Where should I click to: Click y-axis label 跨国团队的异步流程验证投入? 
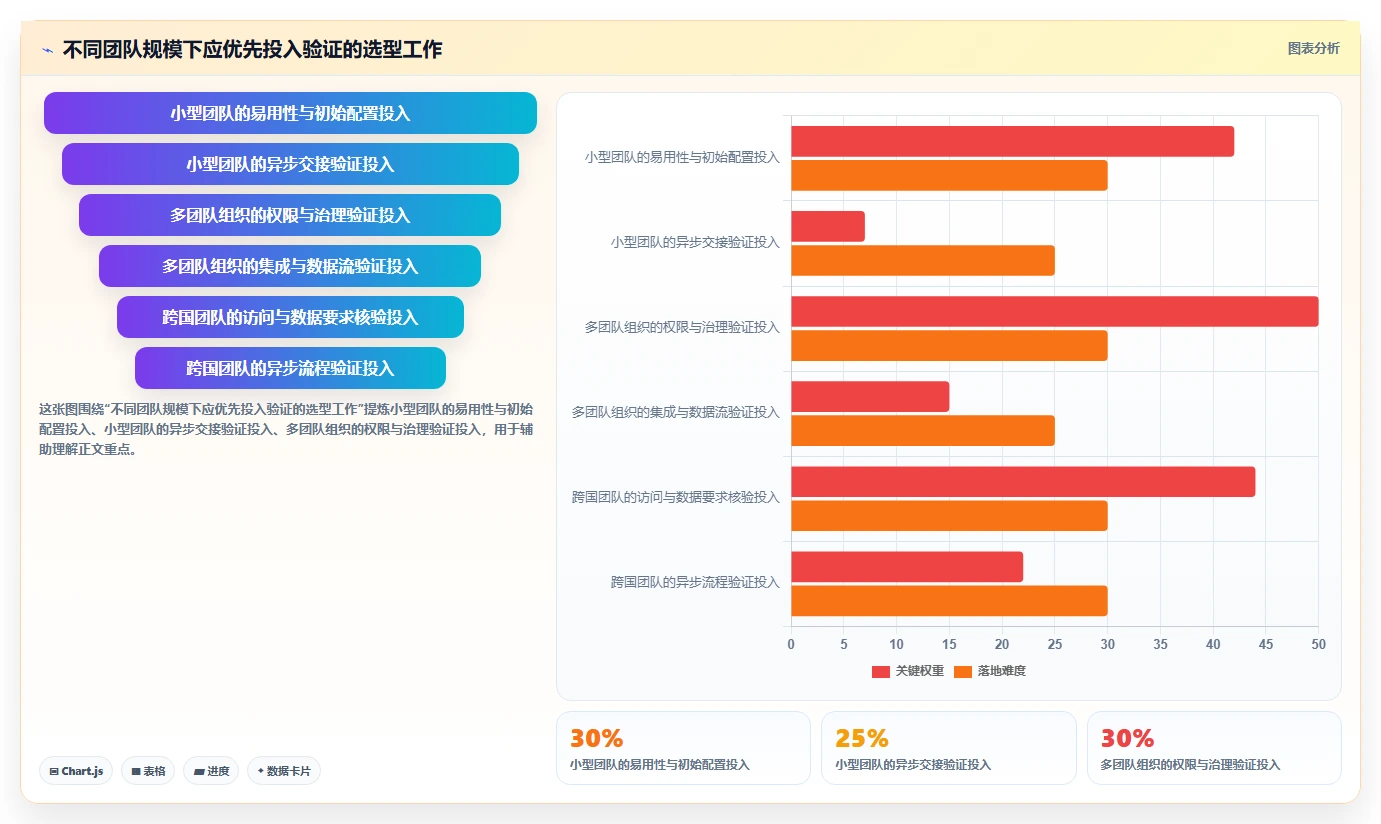(x=695, y=583)
